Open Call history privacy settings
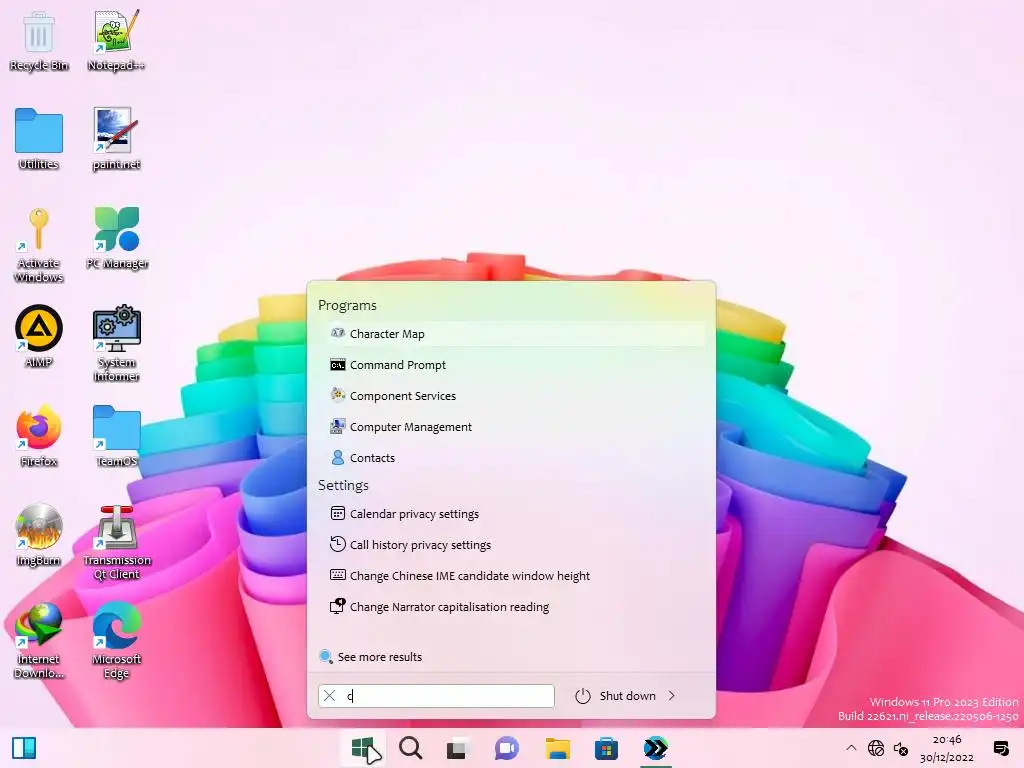Screen dimensions: 1024x768 pos(516,545)
